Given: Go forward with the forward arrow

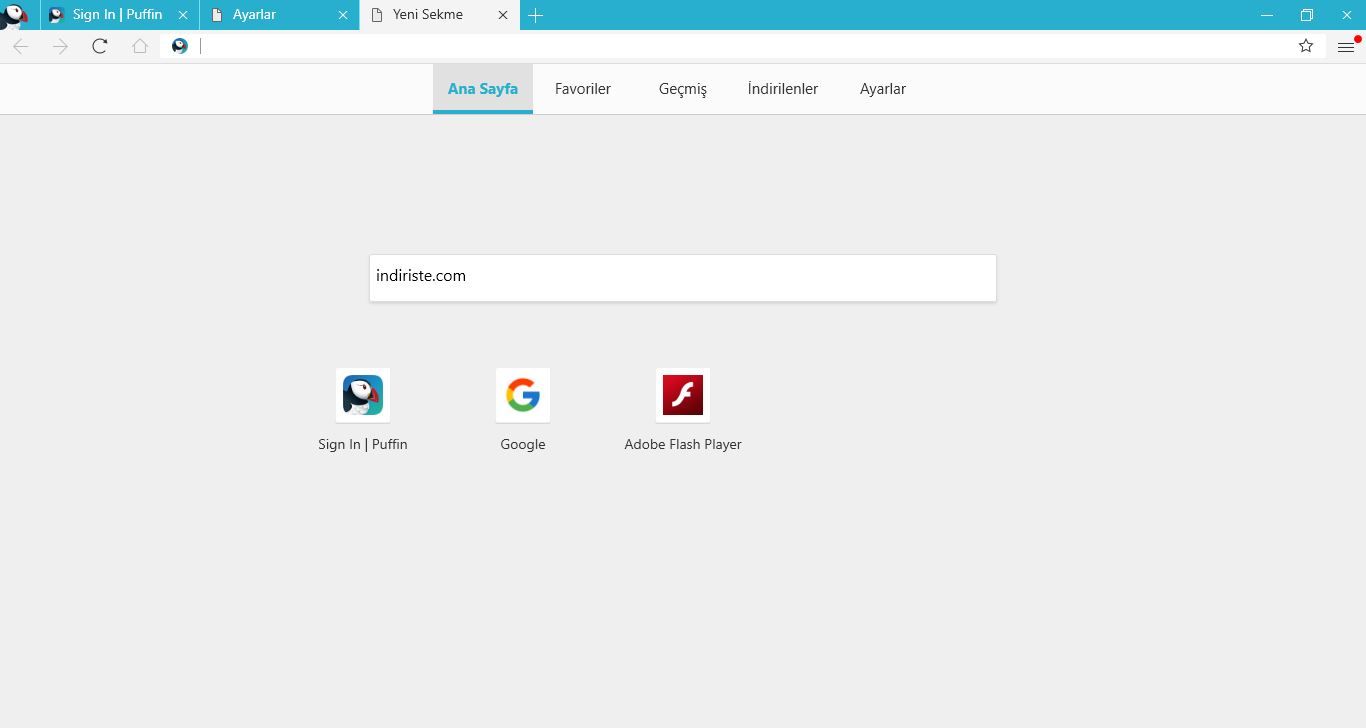Looking at the screenshot, I should point(60,46).
